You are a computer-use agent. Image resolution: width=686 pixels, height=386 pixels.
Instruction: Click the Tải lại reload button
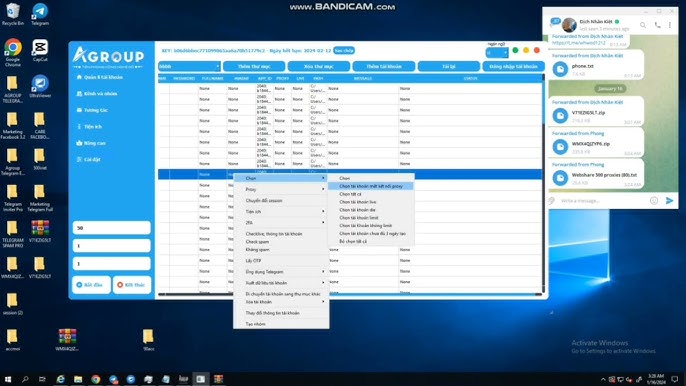[448, 66]
